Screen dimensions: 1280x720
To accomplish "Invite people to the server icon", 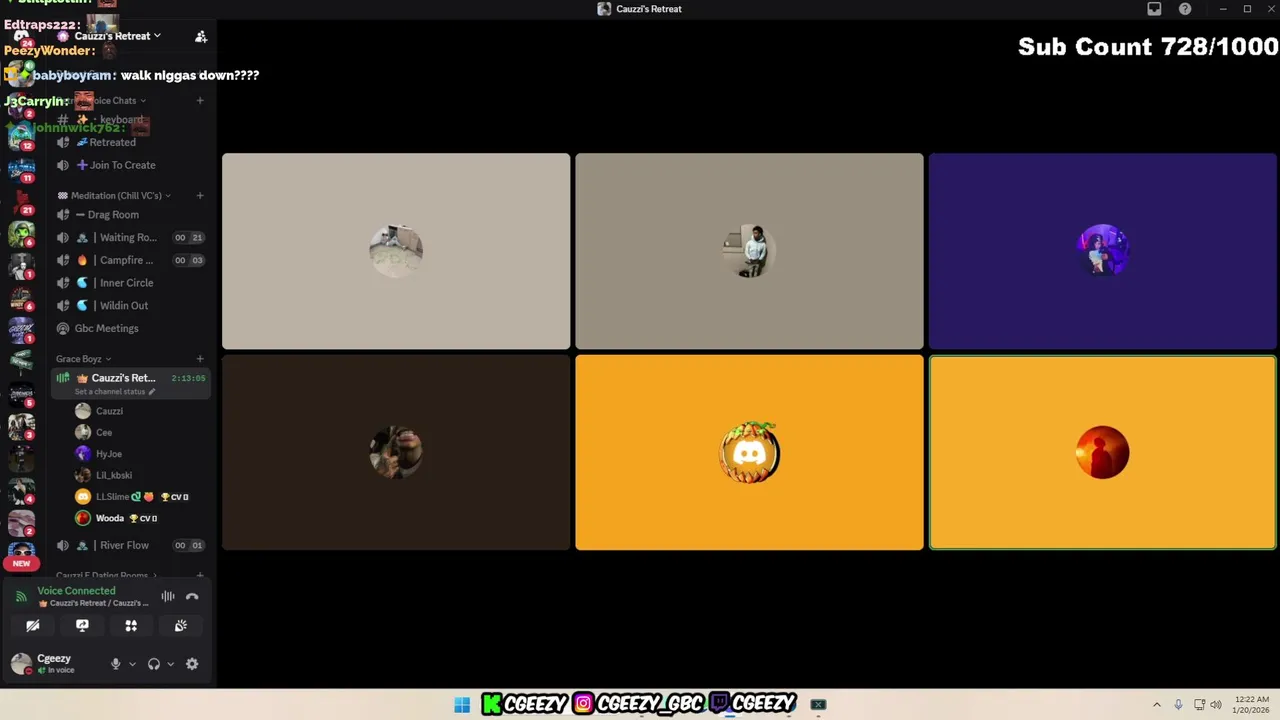I will (201, 36).
